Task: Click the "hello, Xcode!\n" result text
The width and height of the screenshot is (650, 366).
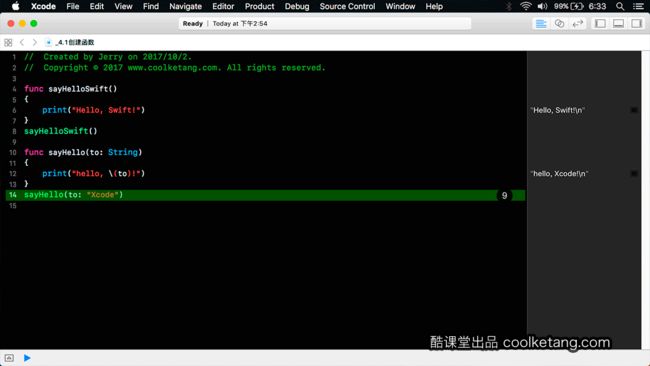Action: [x=559, y=174]
